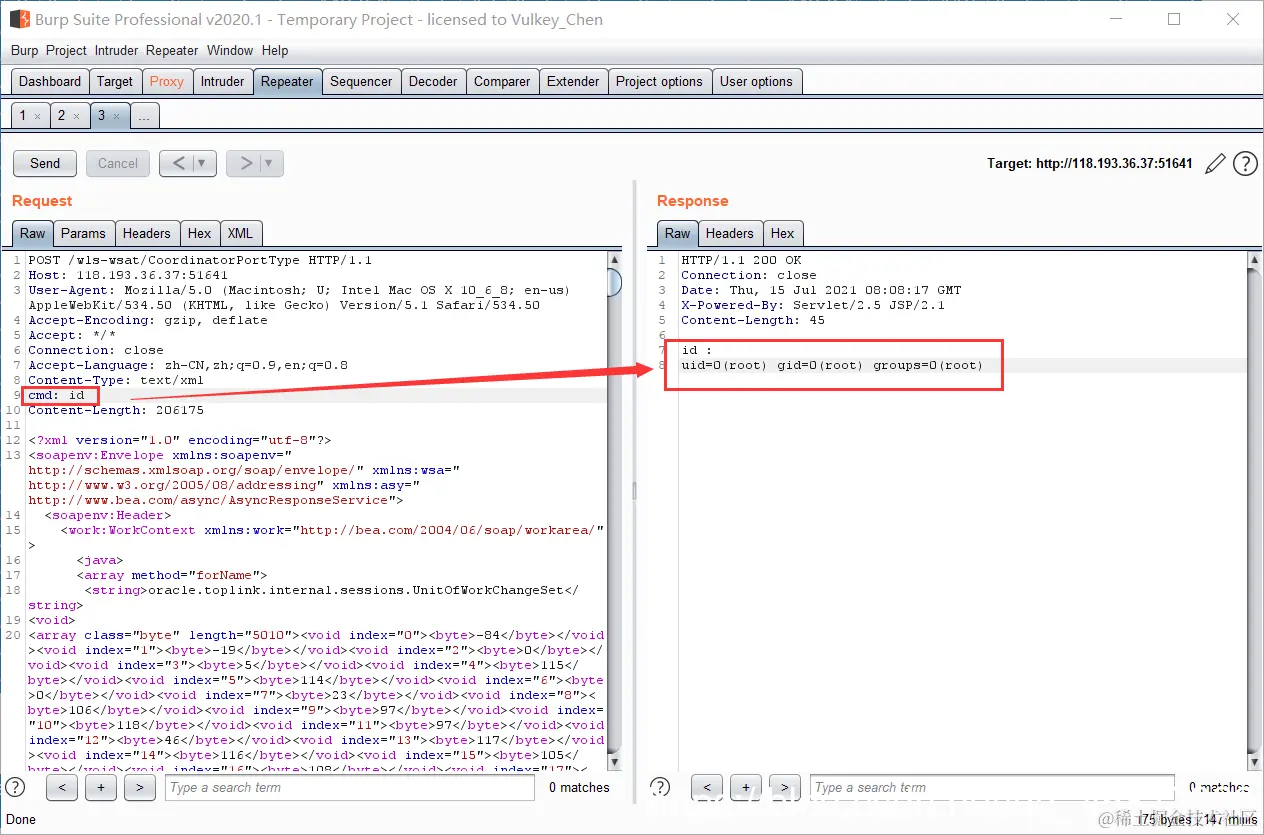Select the response Raw tab

click(678, 233)
